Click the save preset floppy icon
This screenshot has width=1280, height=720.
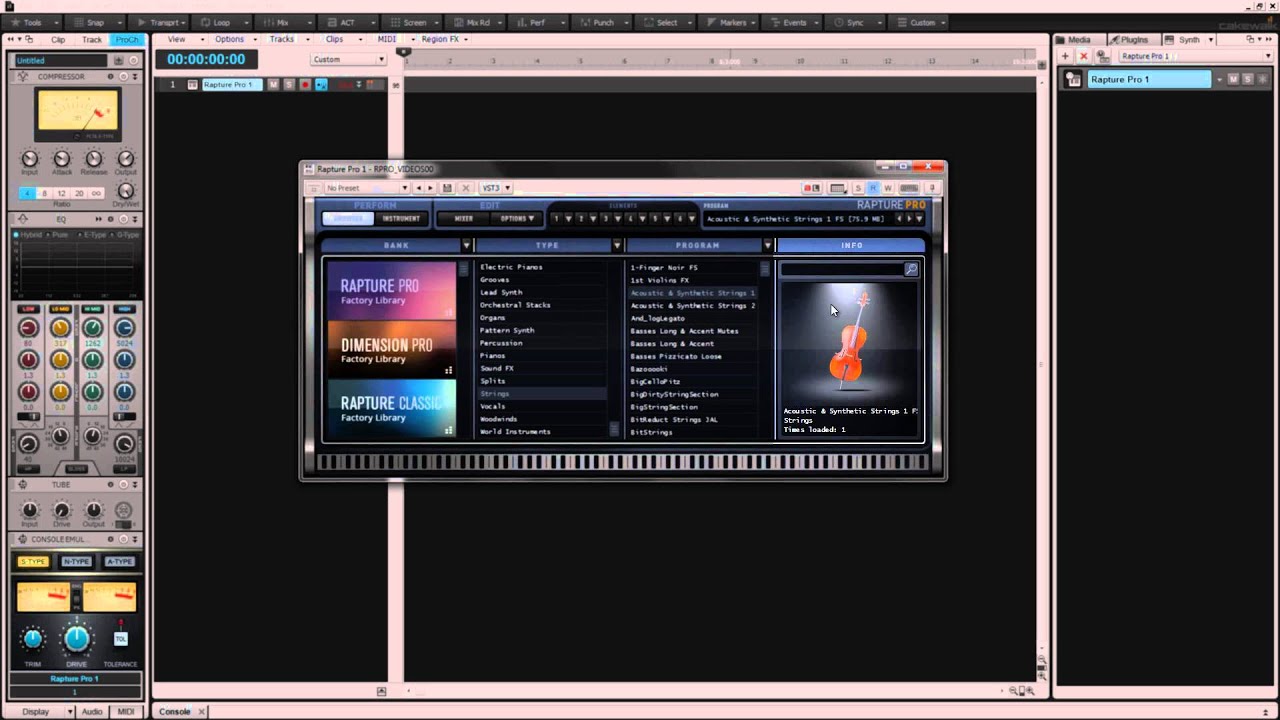tap(447, 188)
